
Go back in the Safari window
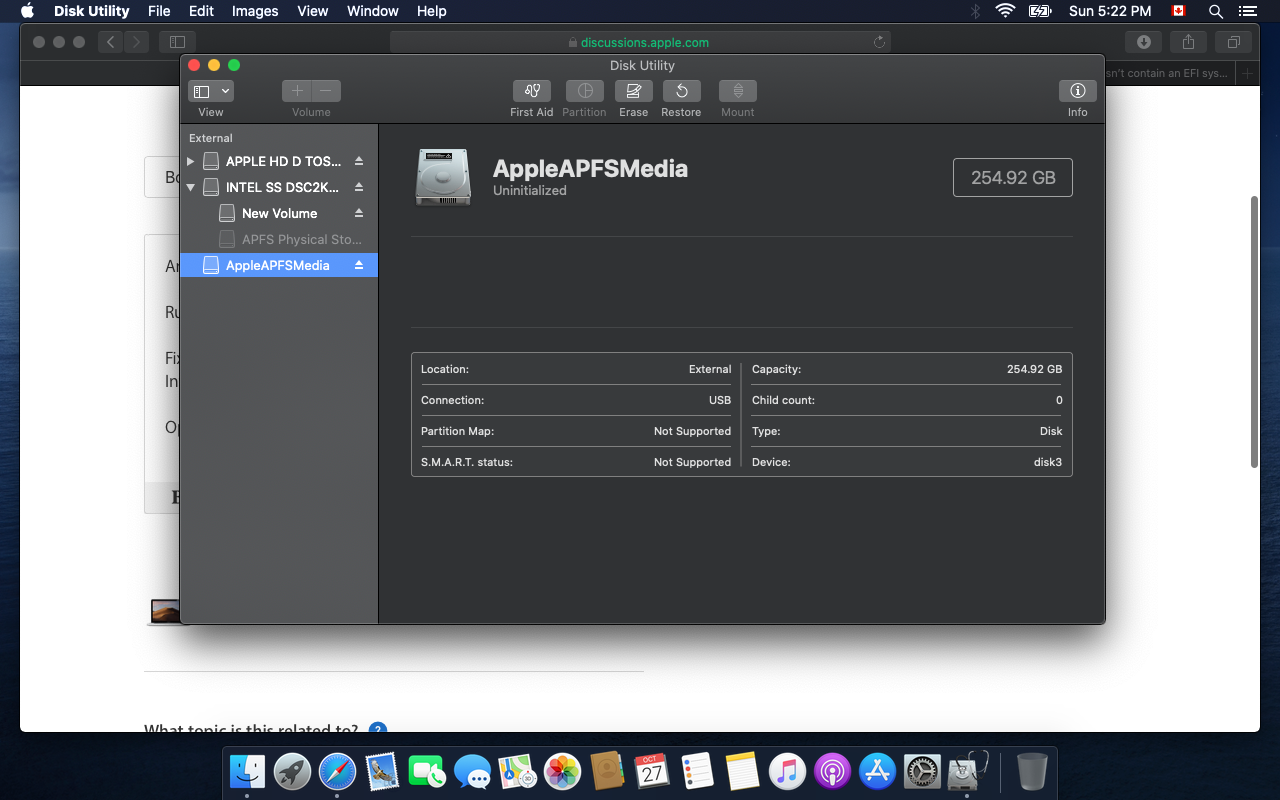click(x=110, y=42)
